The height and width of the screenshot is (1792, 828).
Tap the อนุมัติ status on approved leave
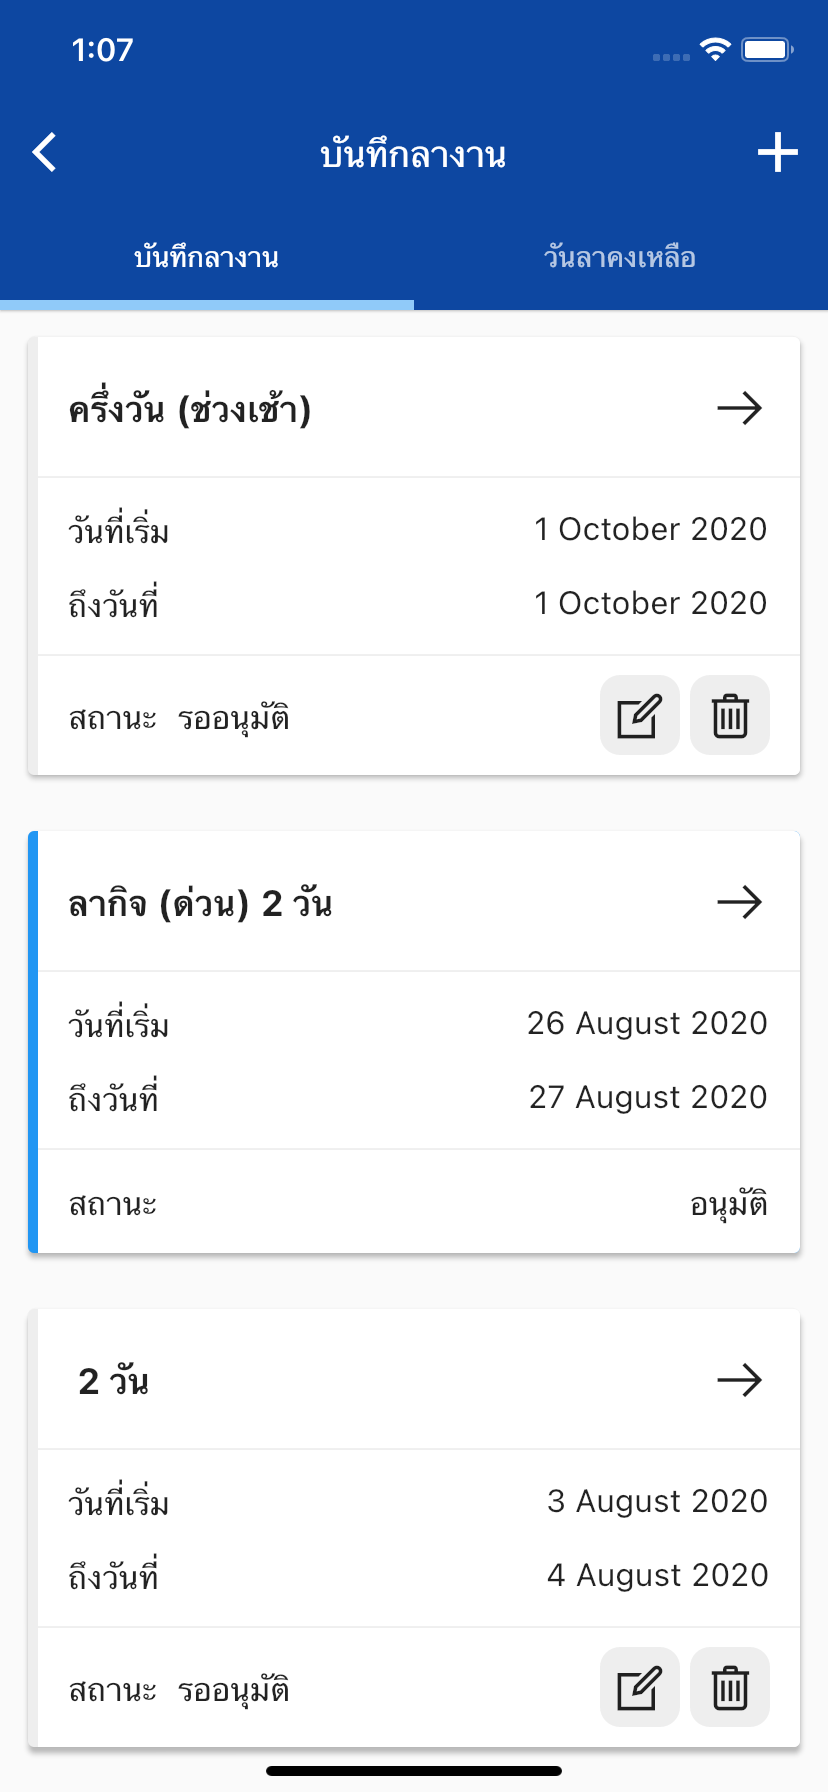[729, 1204]
